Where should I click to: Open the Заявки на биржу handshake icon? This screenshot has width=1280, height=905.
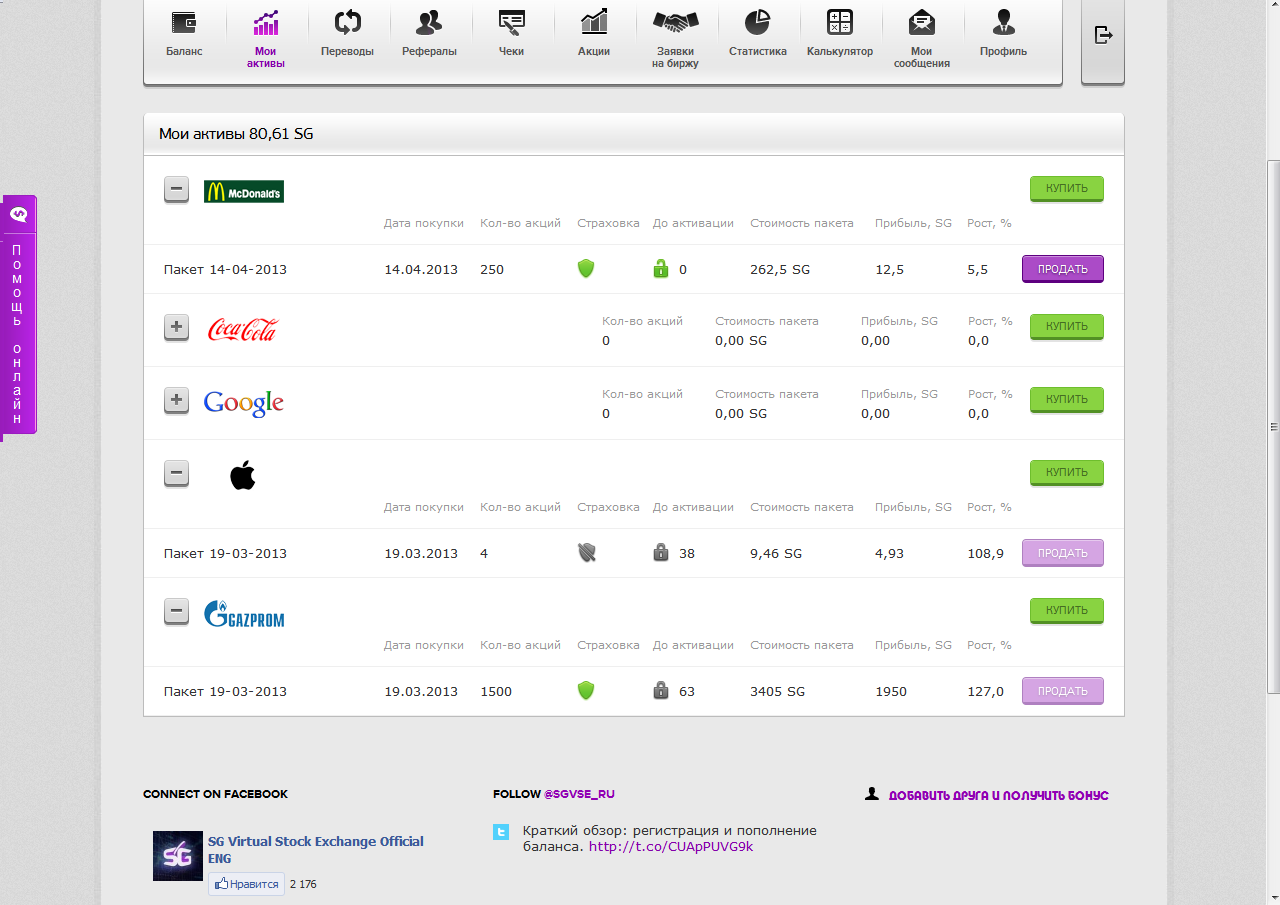(x=676, y=22)
